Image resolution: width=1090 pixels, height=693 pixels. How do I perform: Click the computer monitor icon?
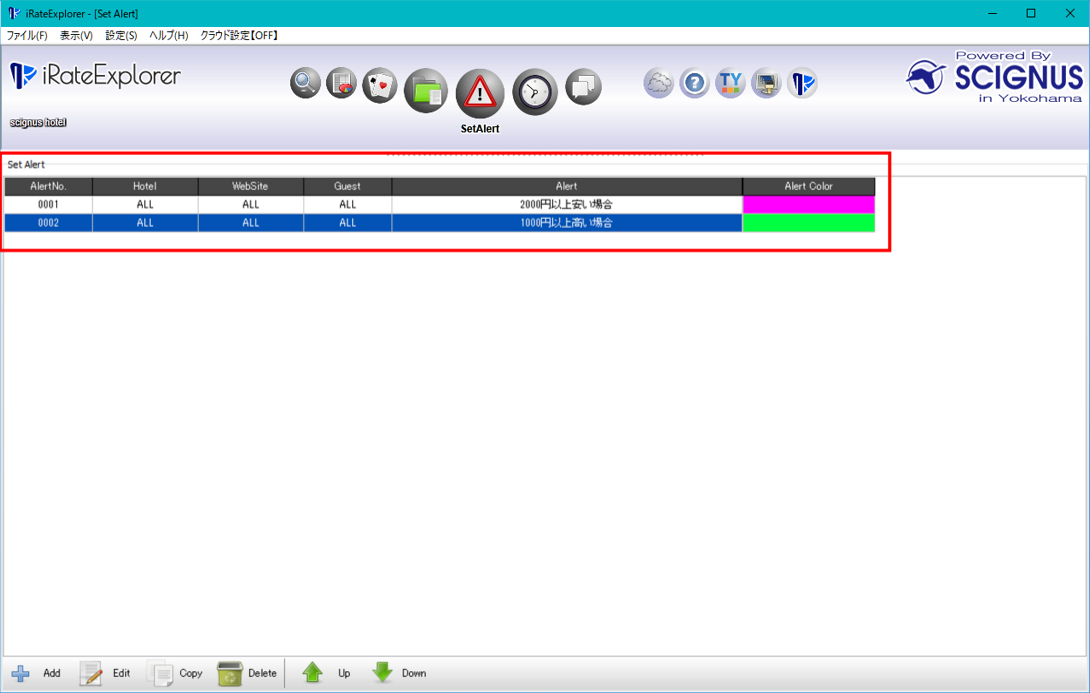tap(766, 83)
